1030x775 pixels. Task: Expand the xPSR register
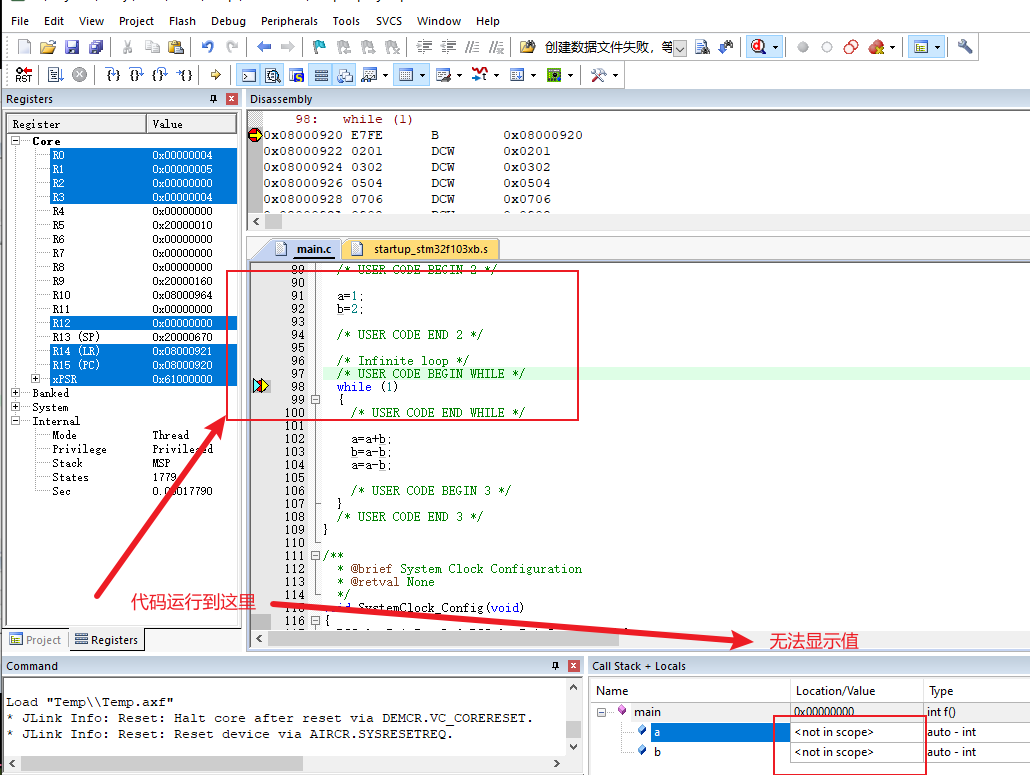click(35, 378)
